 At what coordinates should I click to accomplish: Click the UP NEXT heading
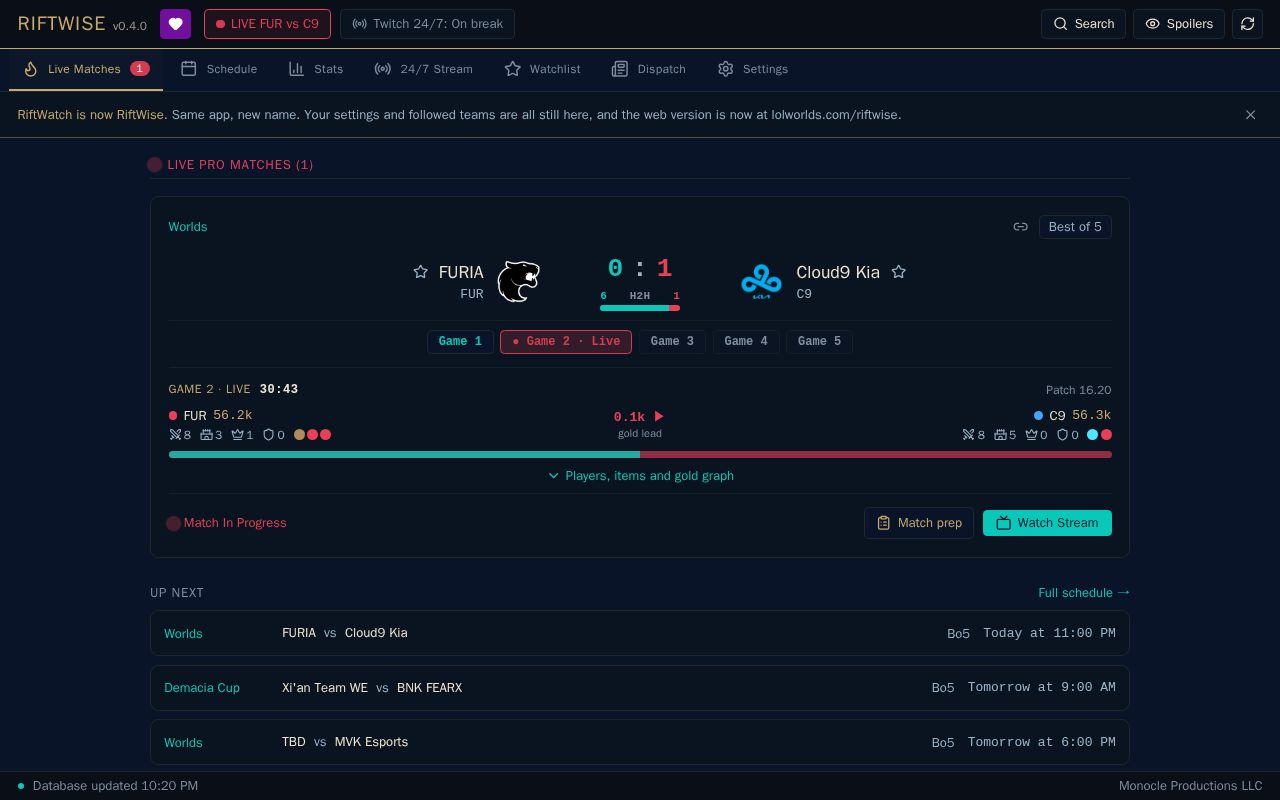(x=177, y=593)
